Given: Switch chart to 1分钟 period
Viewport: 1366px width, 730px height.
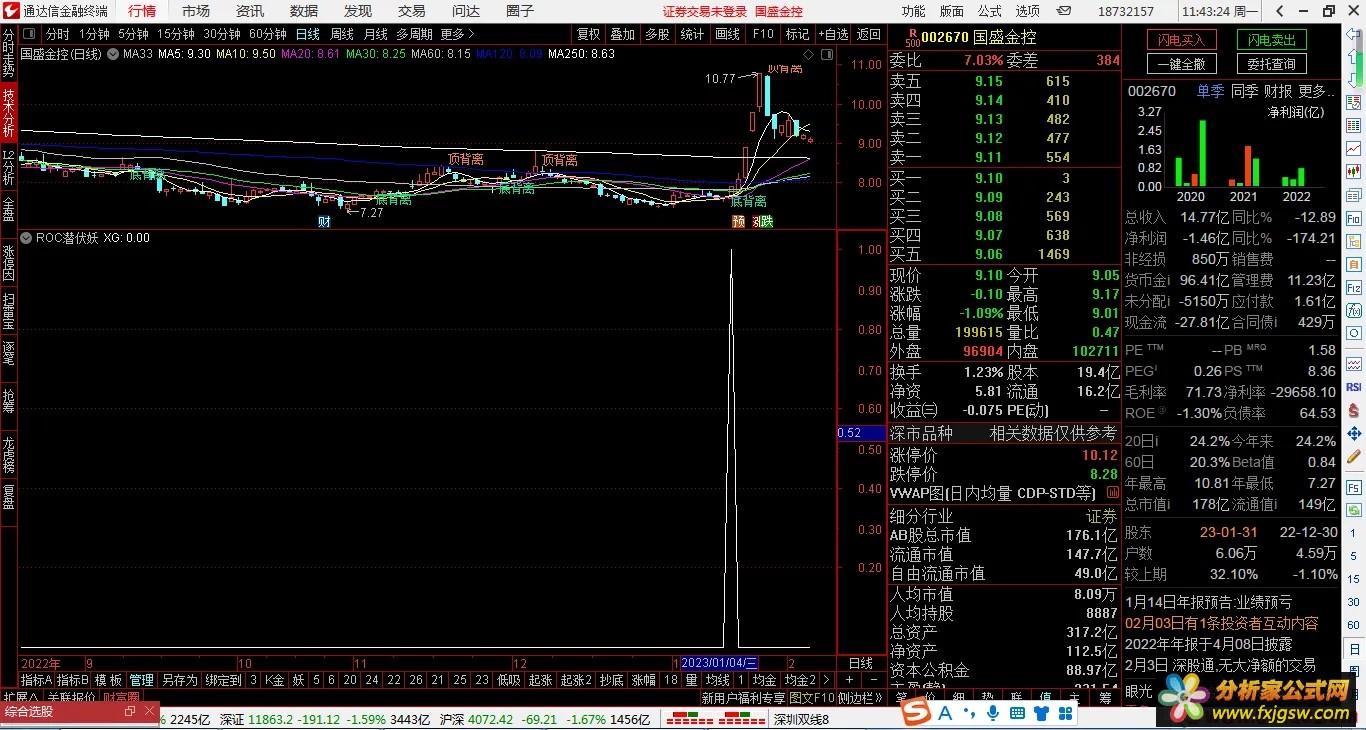Looking at the screenshot, I should point(94,34).
